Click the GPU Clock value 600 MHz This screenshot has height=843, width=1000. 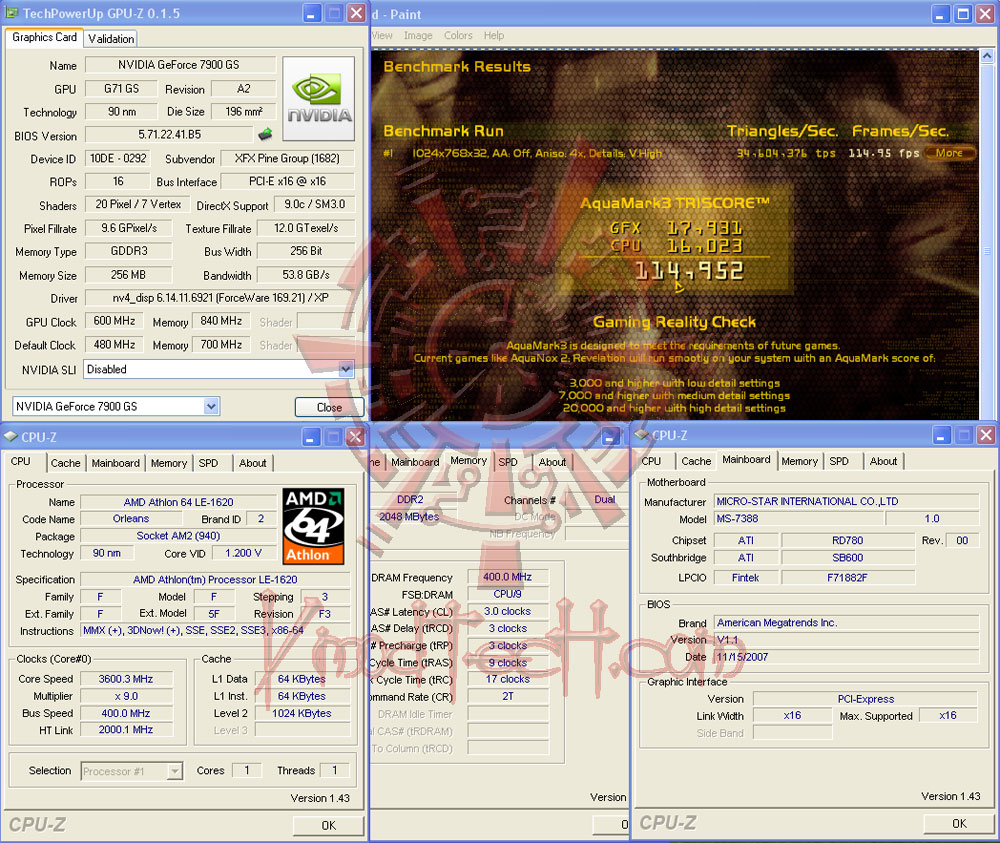coord(114,321)
